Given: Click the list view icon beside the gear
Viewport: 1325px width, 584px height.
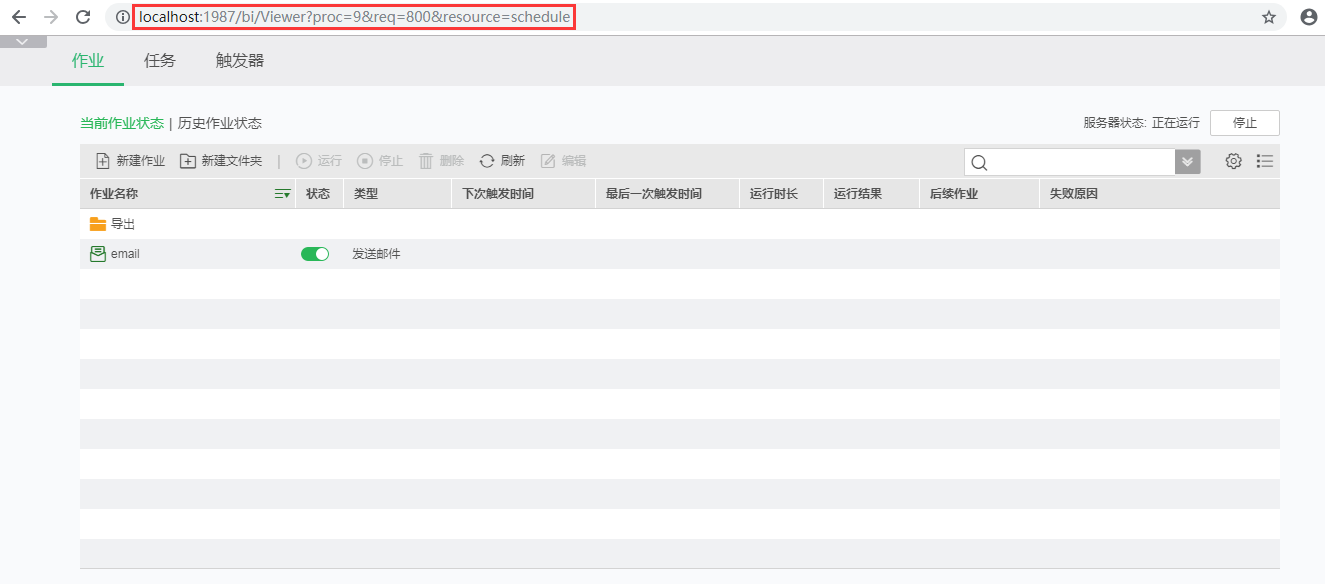Looking at the screenshot, I should point(1265,160).
